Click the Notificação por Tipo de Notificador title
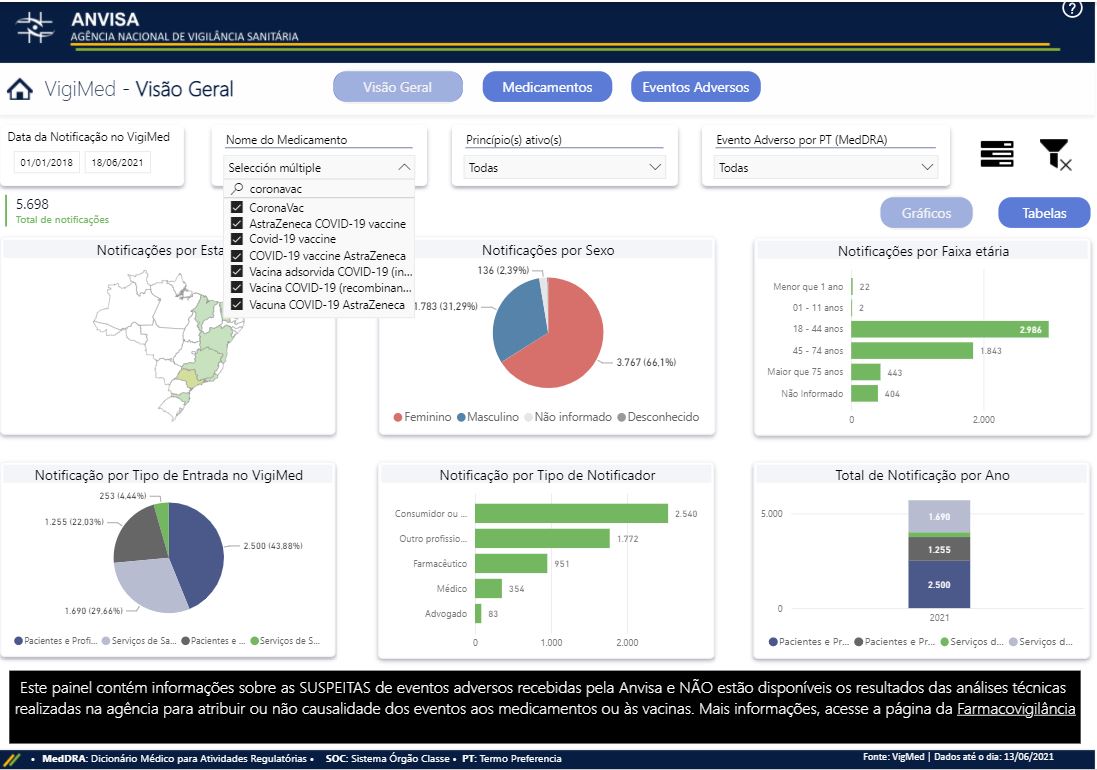This screenshot has width=1097, height=770. (x=547, y=476)
